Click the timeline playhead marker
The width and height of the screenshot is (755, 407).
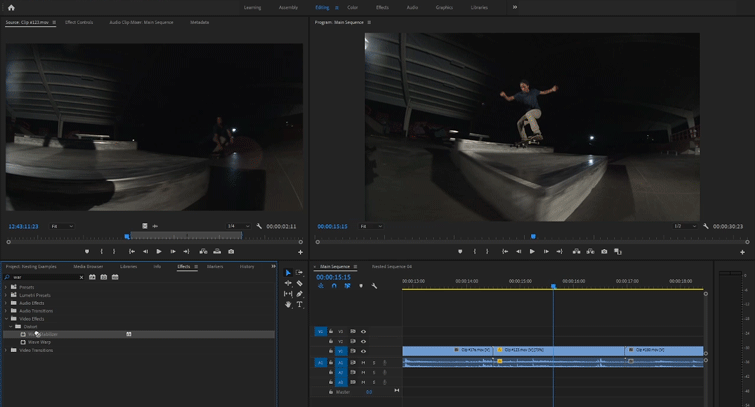click(553, 287)
